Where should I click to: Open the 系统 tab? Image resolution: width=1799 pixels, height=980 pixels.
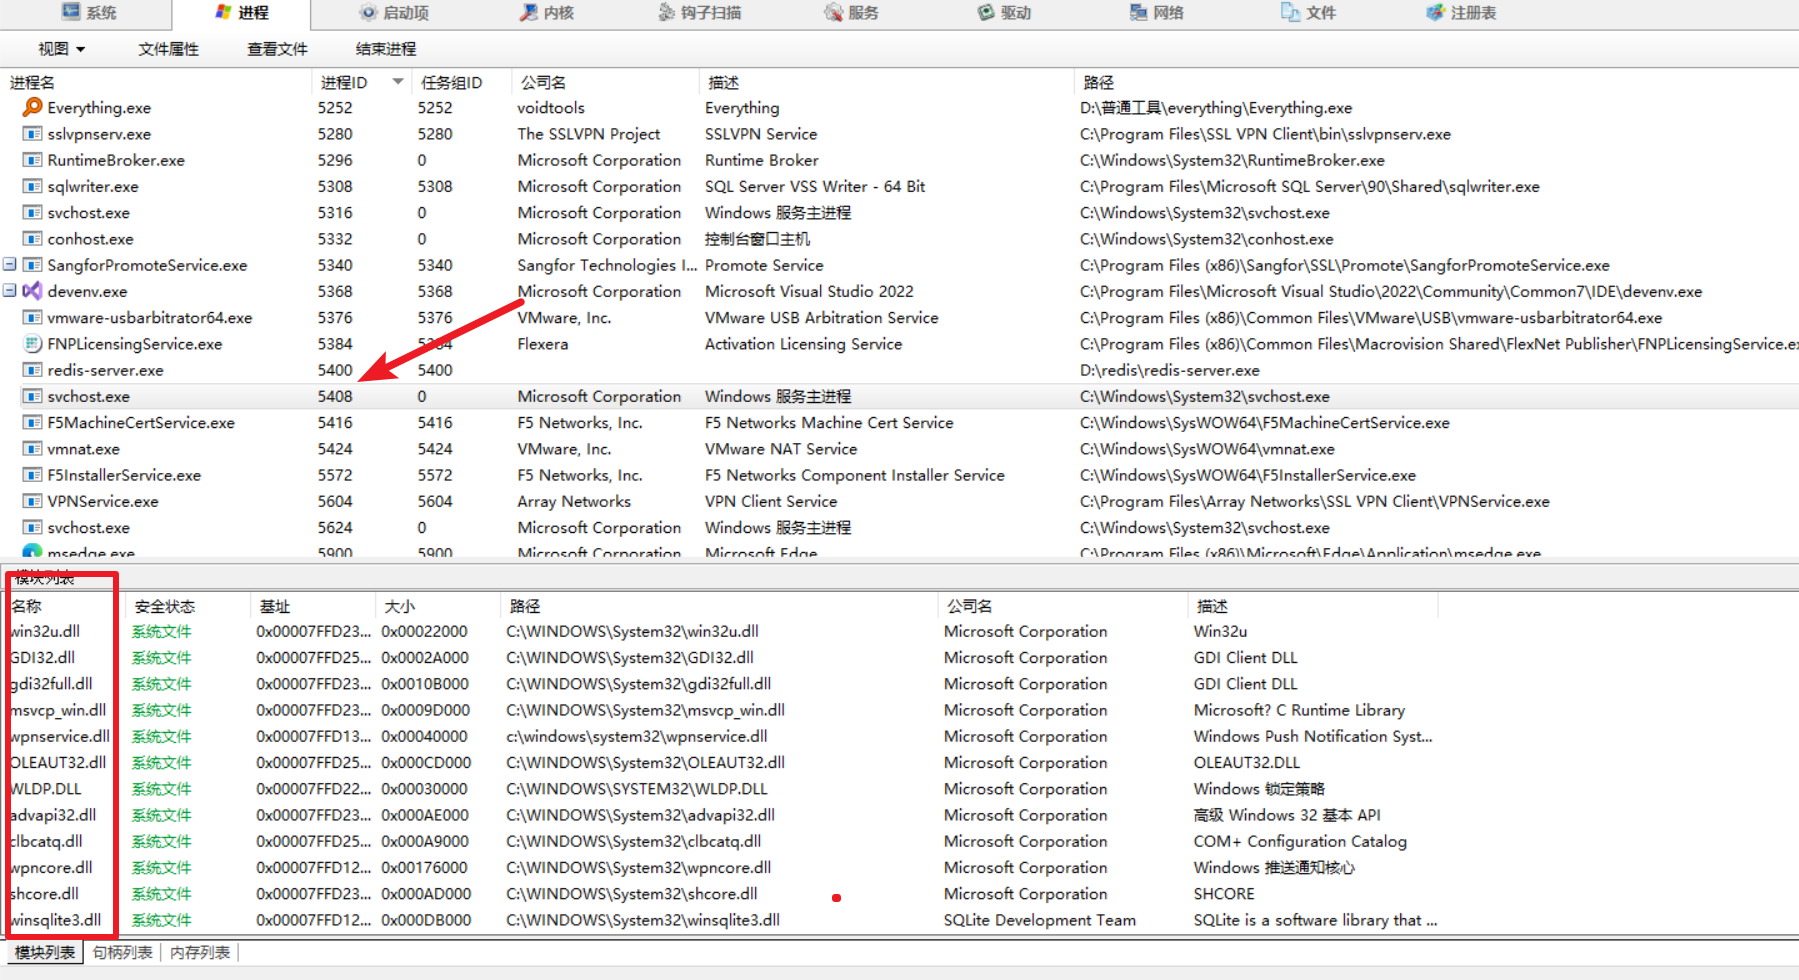click(89, 12)
